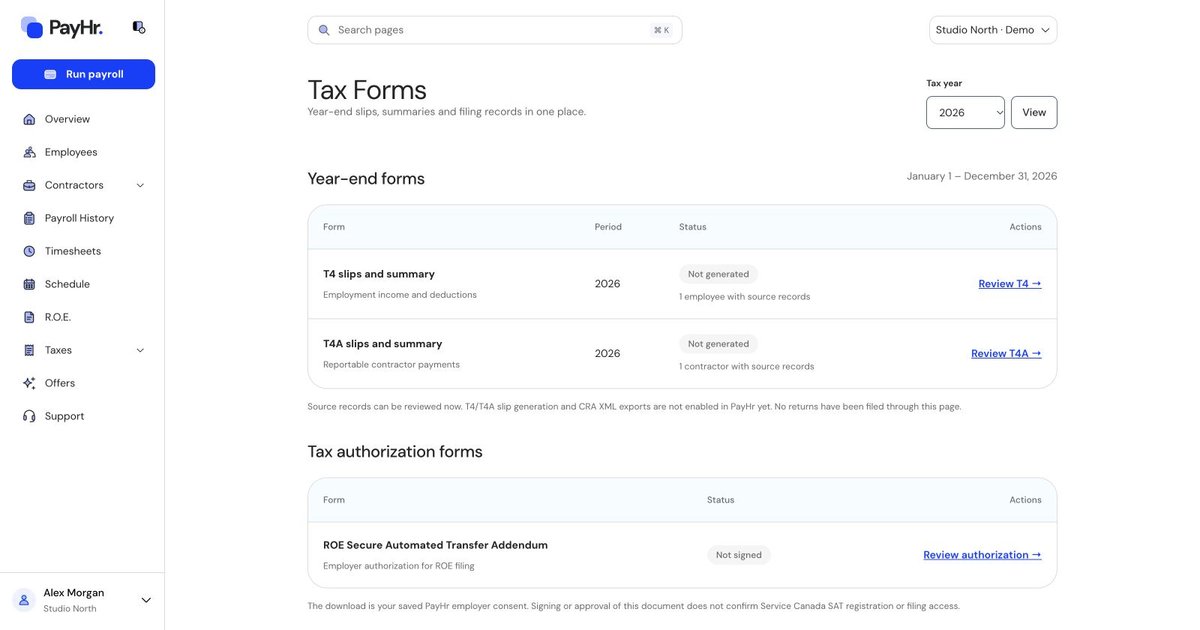Click 'Employer authorization for ROE filing' text
This screenshot has width=1200, height=630.
(x=399, y=566)
